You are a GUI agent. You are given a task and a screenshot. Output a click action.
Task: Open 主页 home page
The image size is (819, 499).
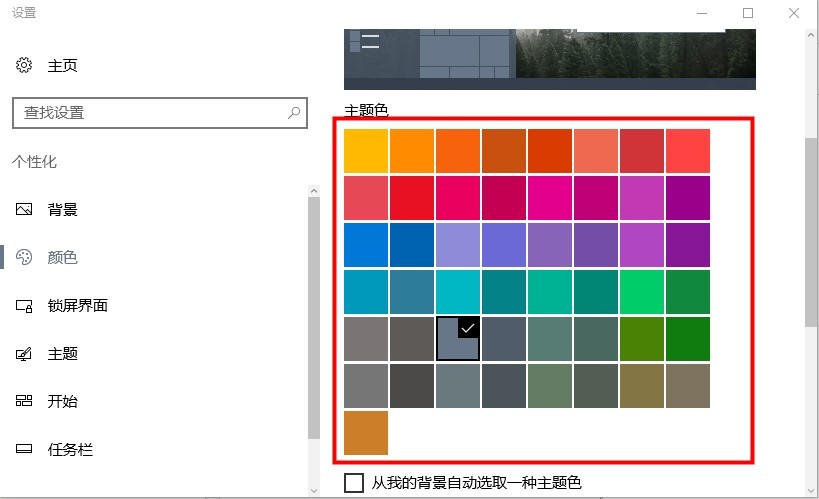tap(63, 65)
